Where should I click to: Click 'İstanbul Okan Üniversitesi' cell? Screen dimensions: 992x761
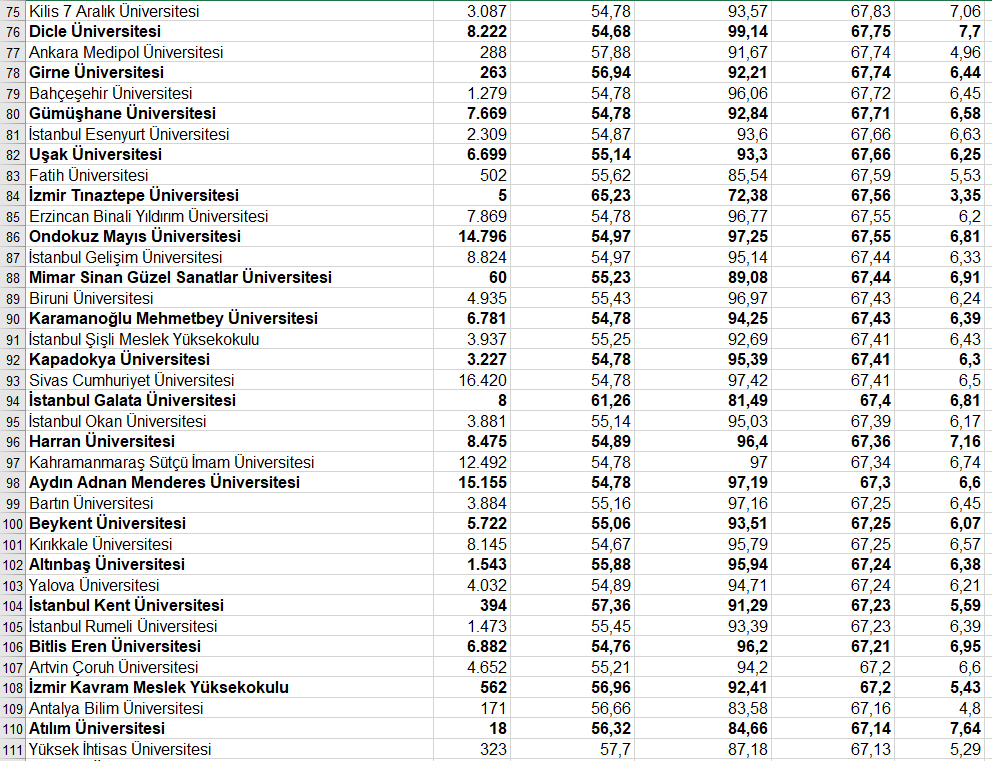229,421
